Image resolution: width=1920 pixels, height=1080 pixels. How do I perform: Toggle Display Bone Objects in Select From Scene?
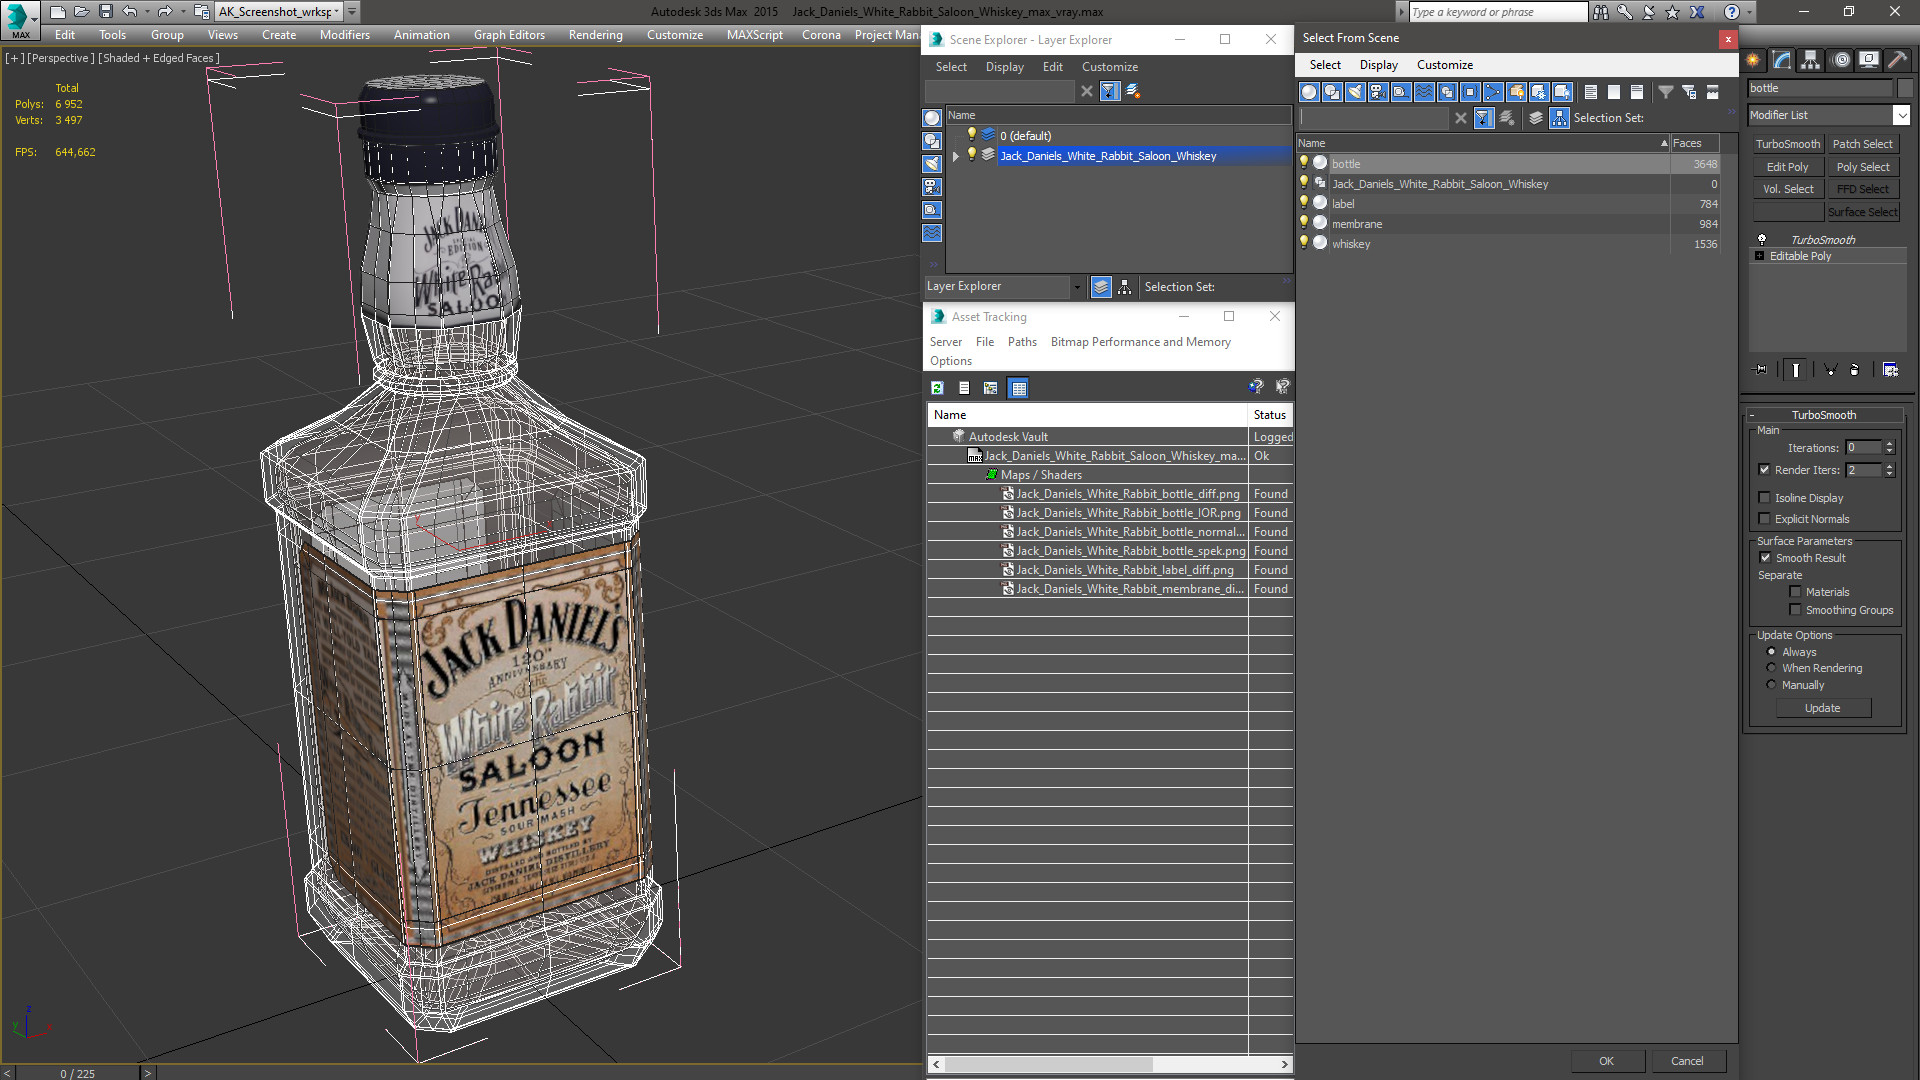1493,92
